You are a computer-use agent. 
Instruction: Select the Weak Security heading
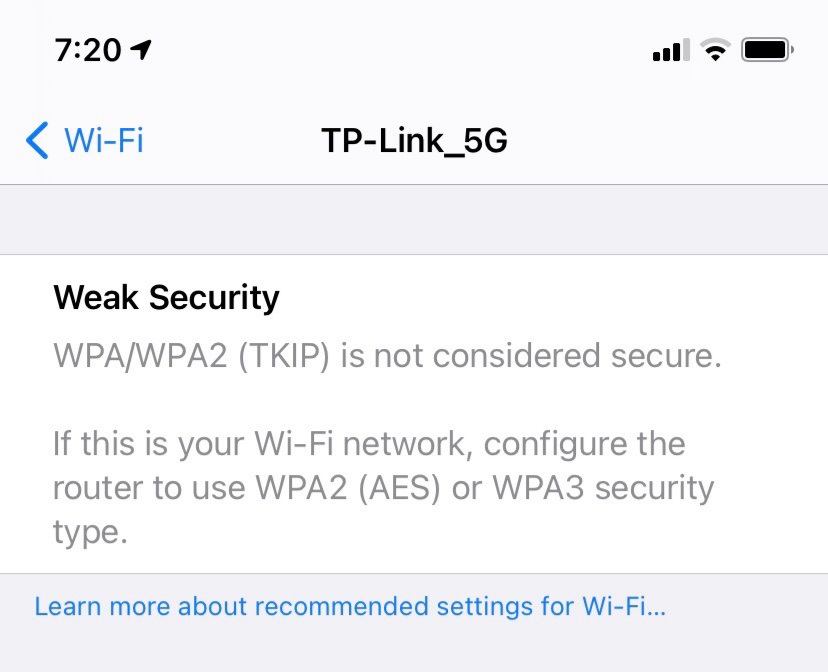(x=166, y=298)
